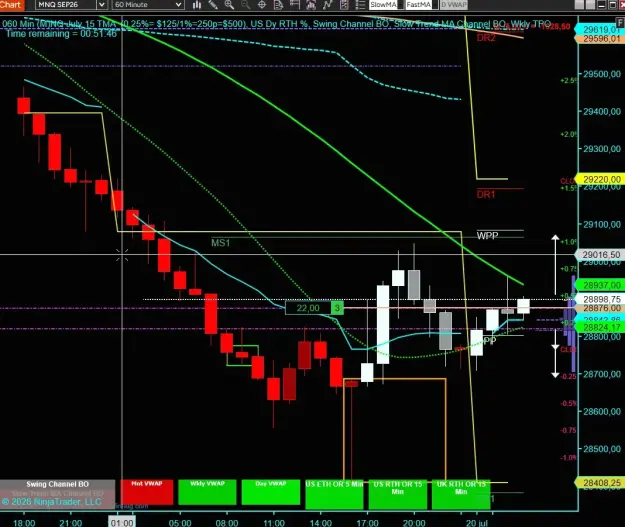The width and height of the screenshot is (625, 527).
Task: Toggle the FastMA indicator button
Action: pyautogui.click(x=419, y=5)
